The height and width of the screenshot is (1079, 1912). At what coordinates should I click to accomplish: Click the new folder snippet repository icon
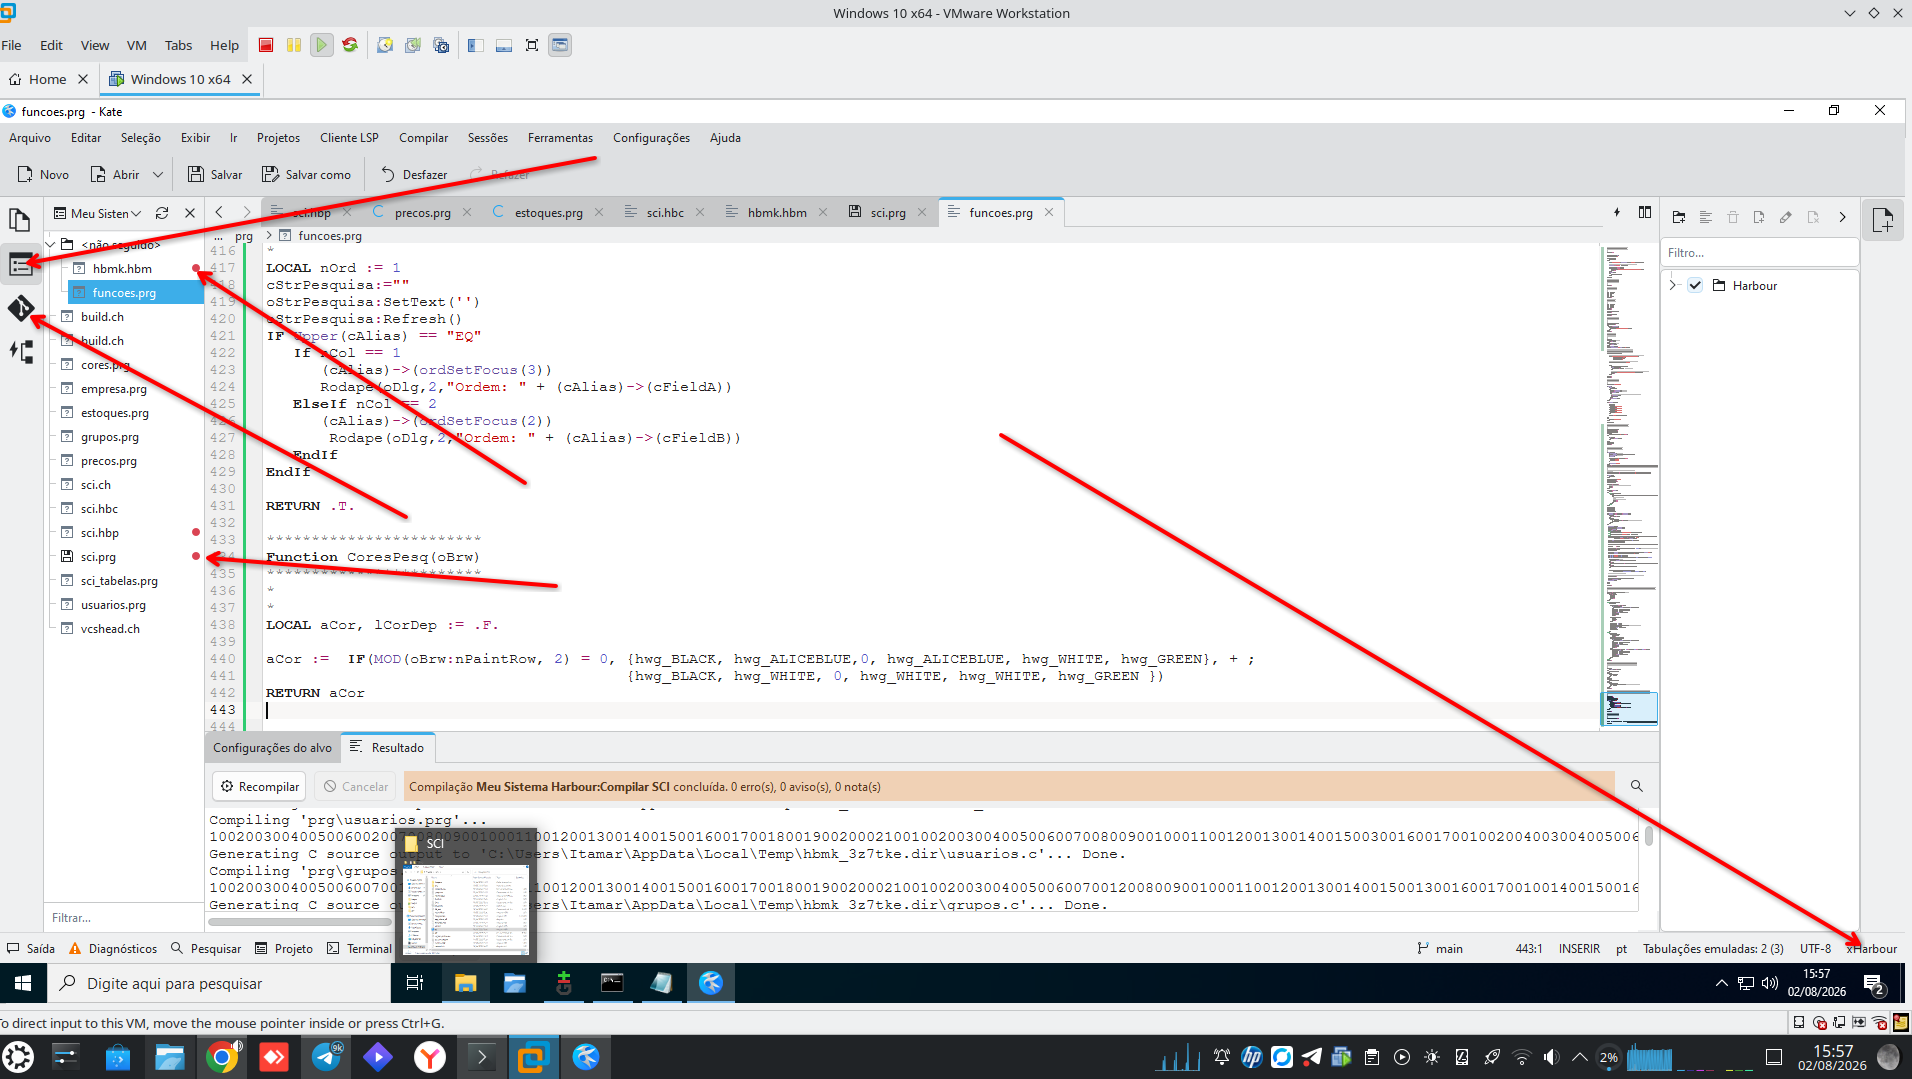1679,217
